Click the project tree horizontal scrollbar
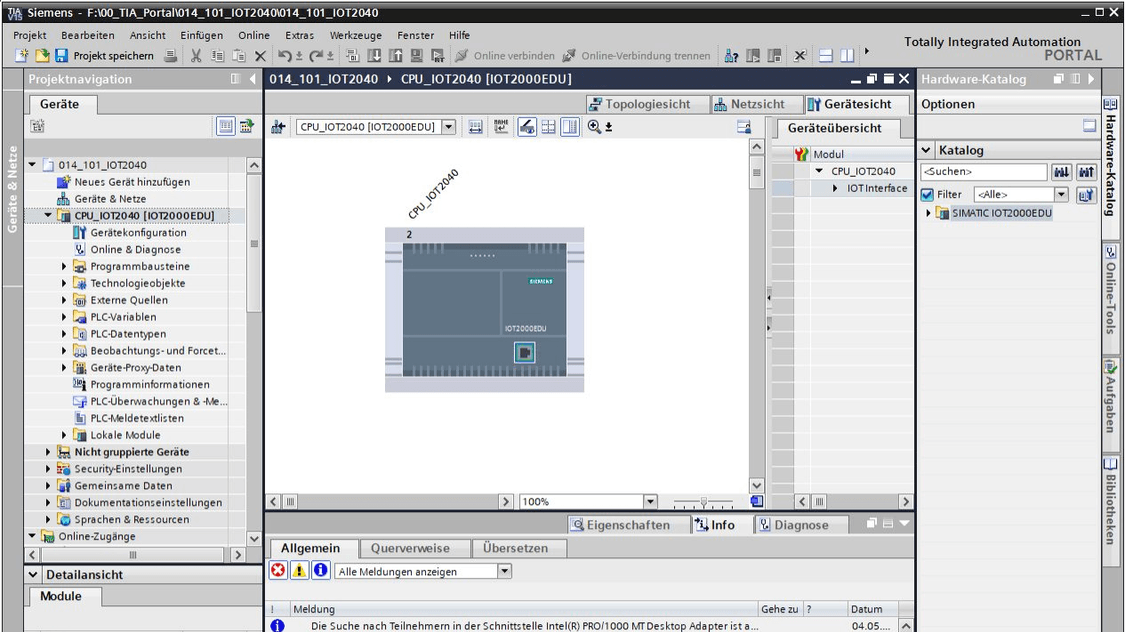The width and height of the screenshot is (1125, 632). click(133, 555)
